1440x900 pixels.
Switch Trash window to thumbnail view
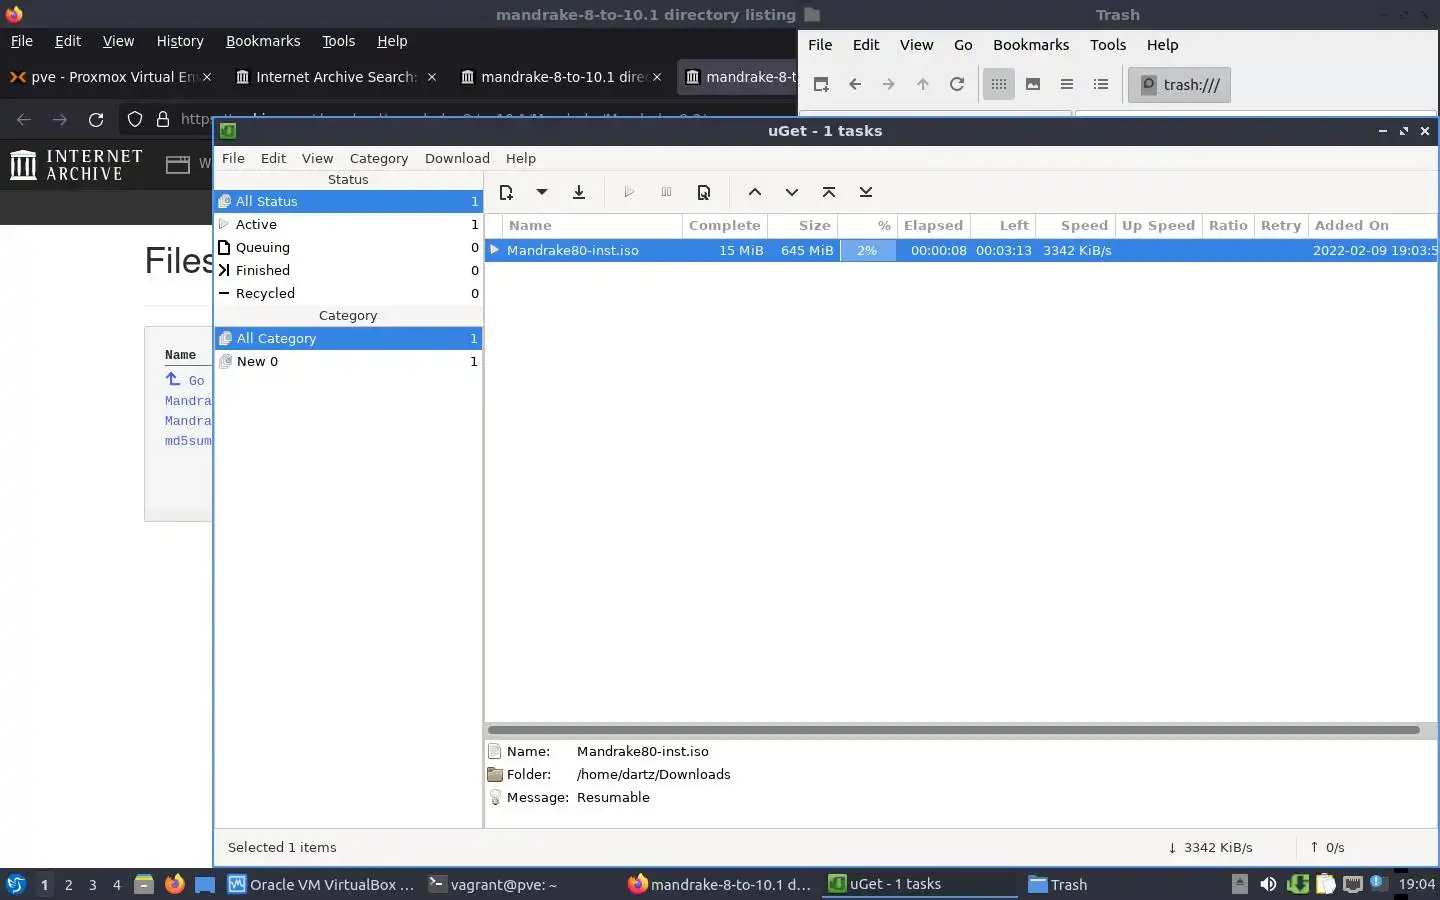[x=1033, y=85]
